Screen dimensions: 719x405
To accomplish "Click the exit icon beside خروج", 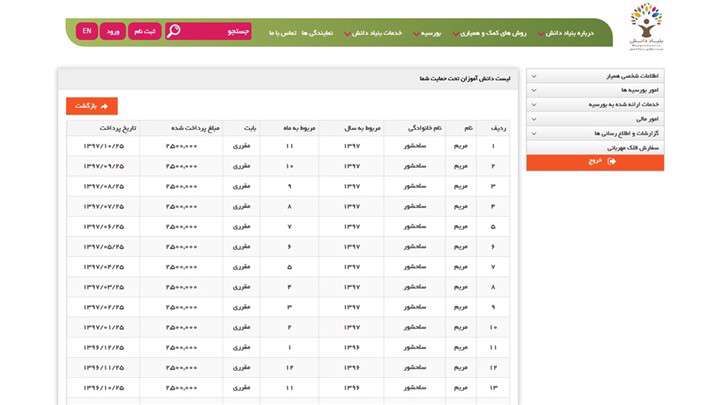I will click(x=611, y=160).
